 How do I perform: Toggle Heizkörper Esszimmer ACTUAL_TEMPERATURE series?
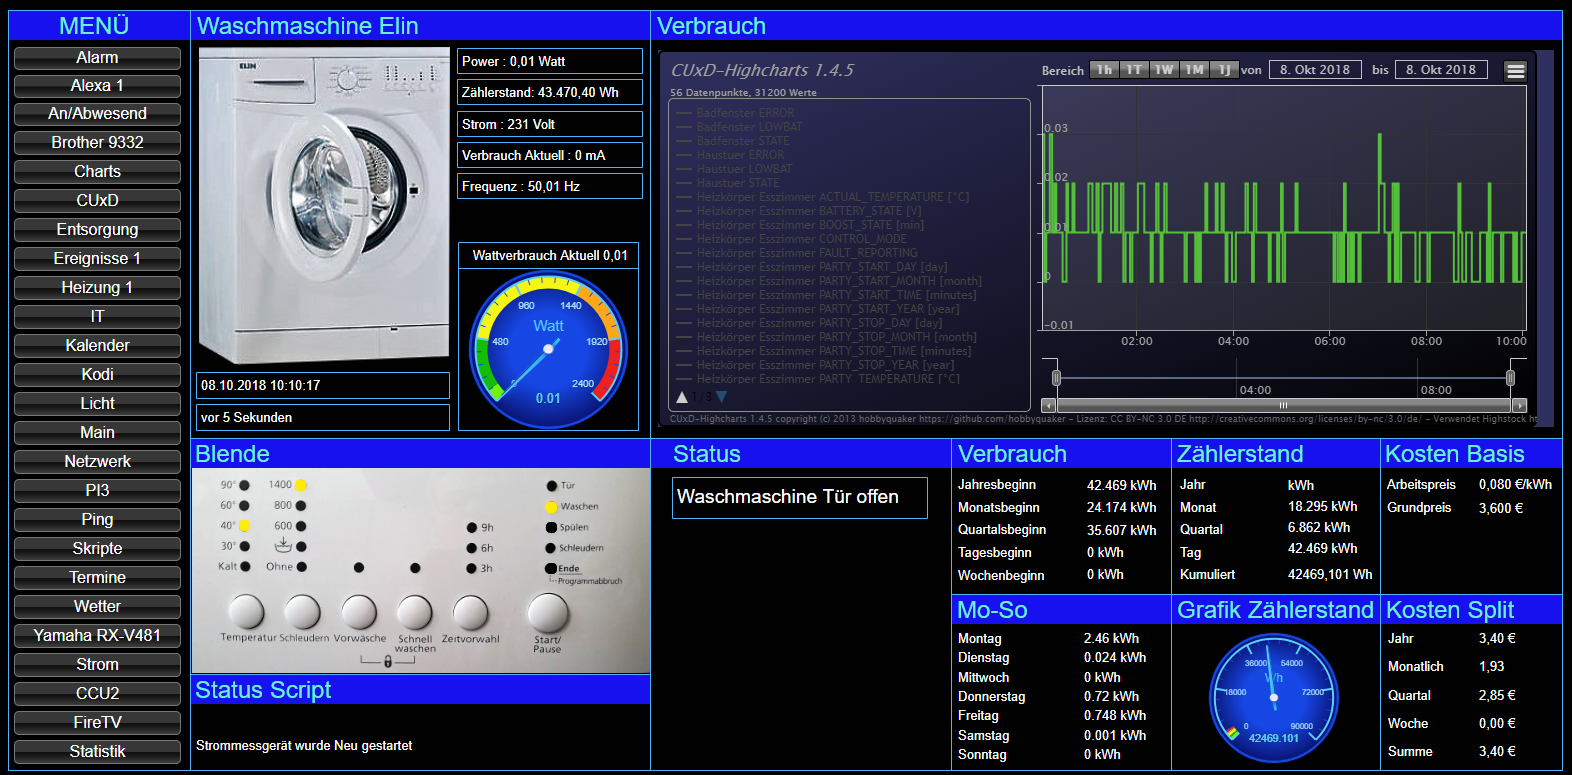point(823,197)
